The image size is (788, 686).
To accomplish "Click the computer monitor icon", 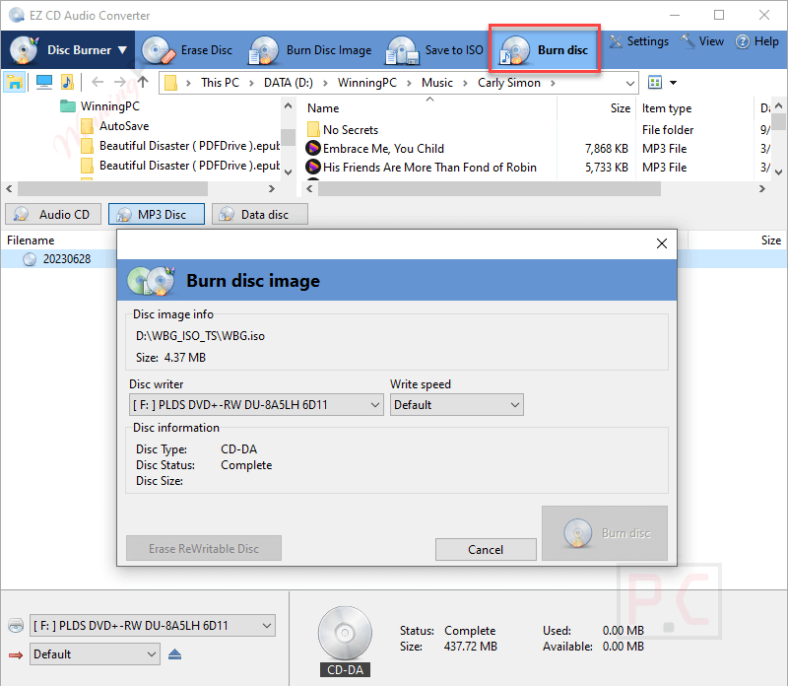I will pos(44,82).
